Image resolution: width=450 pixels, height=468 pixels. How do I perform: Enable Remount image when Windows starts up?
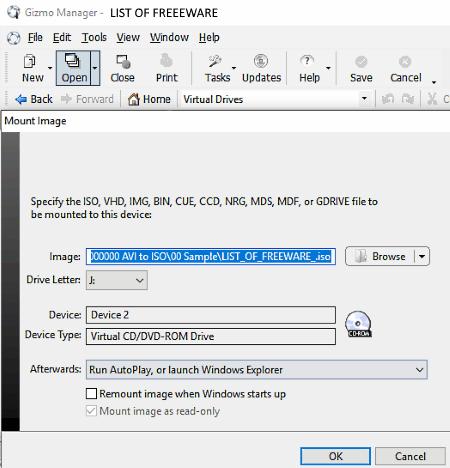[91, 394]
